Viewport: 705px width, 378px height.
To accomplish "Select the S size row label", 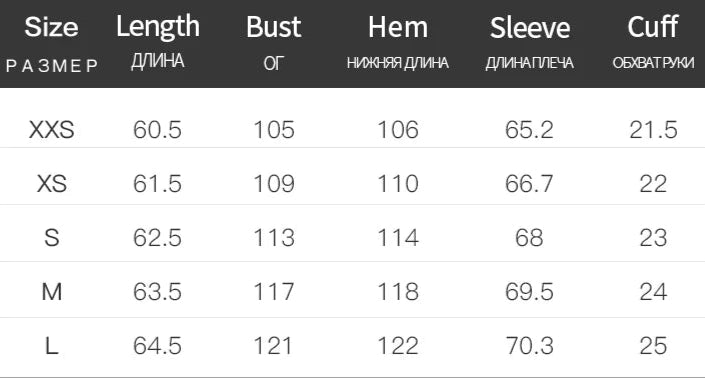I will (52, 238).
